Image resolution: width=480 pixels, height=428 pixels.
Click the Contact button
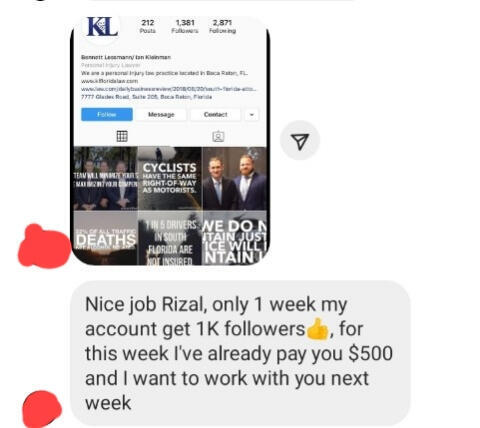coord(215,114)
